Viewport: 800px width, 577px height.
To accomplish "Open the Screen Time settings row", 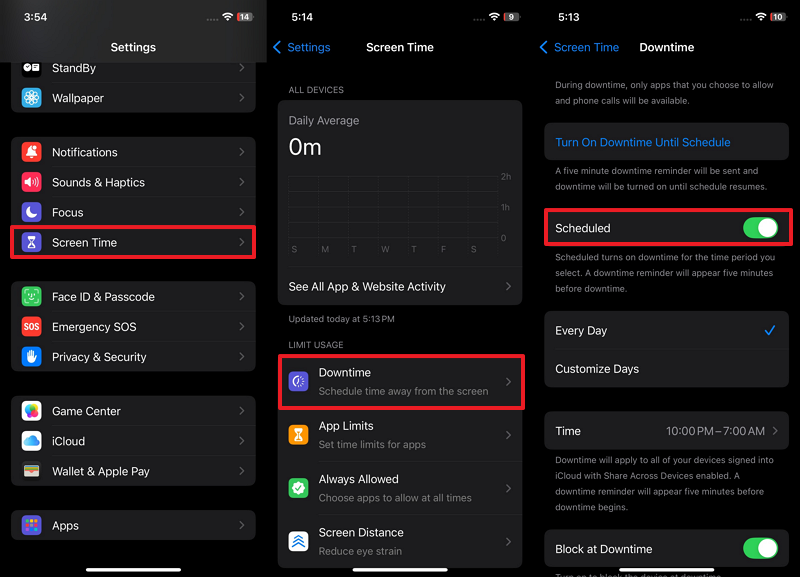I will (x=133, y=242).
